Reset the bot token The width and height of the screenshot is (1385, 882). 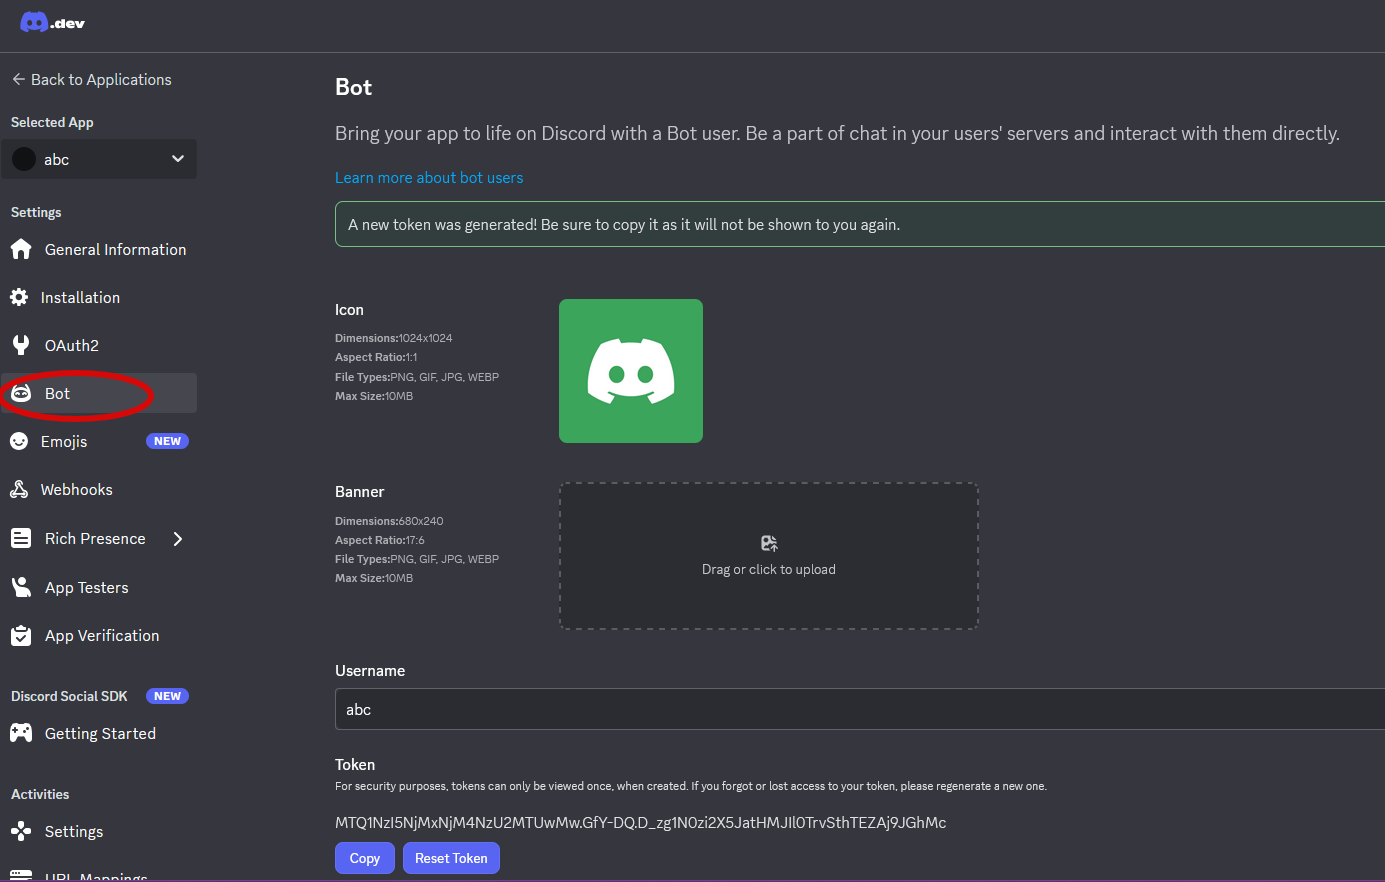[x=451, y=857]
